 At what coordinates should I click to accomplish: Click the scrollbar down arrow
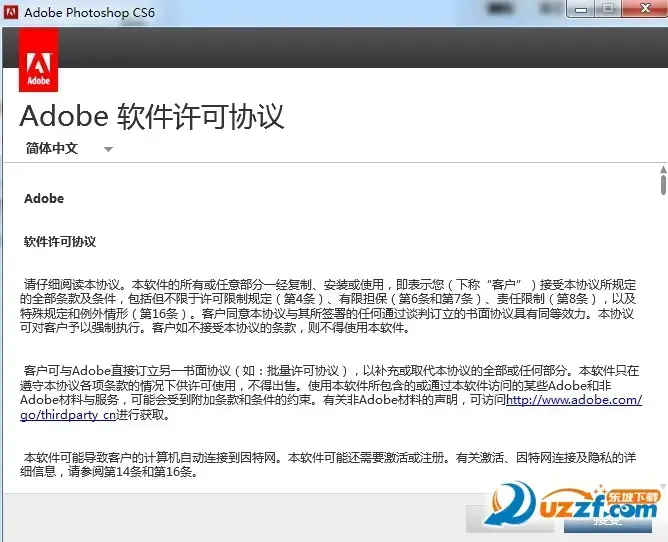[663, 486]
